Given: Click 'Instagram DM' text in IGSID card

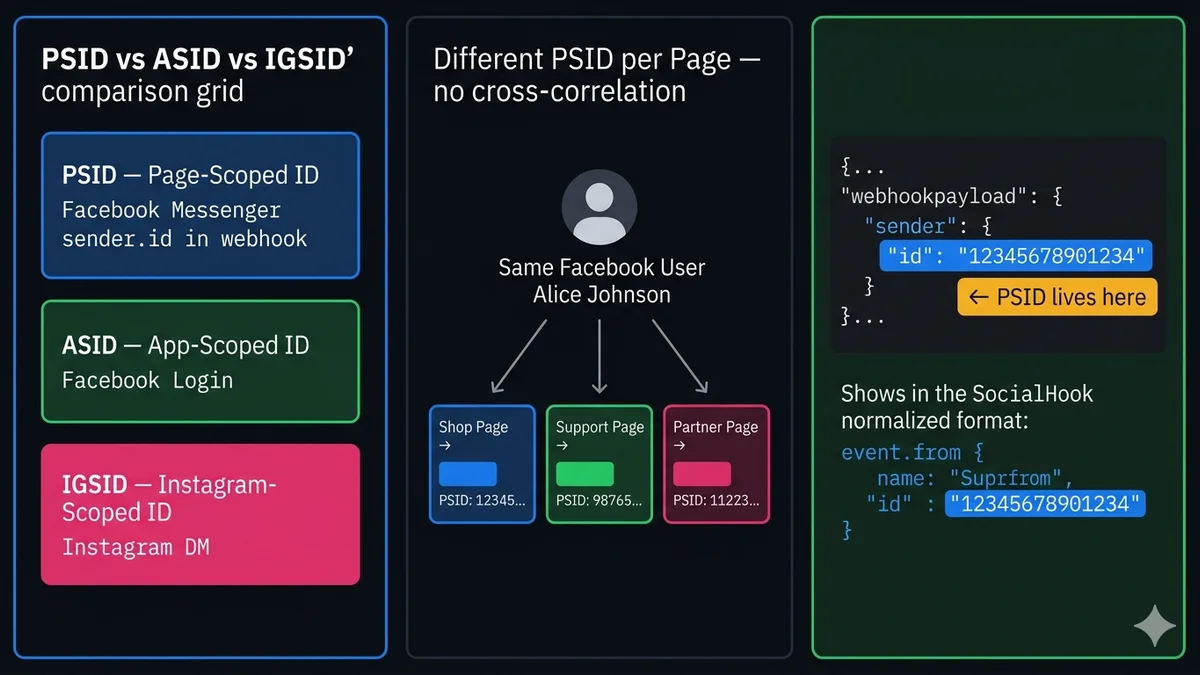Looking at the screenshot, I should 135,547.
